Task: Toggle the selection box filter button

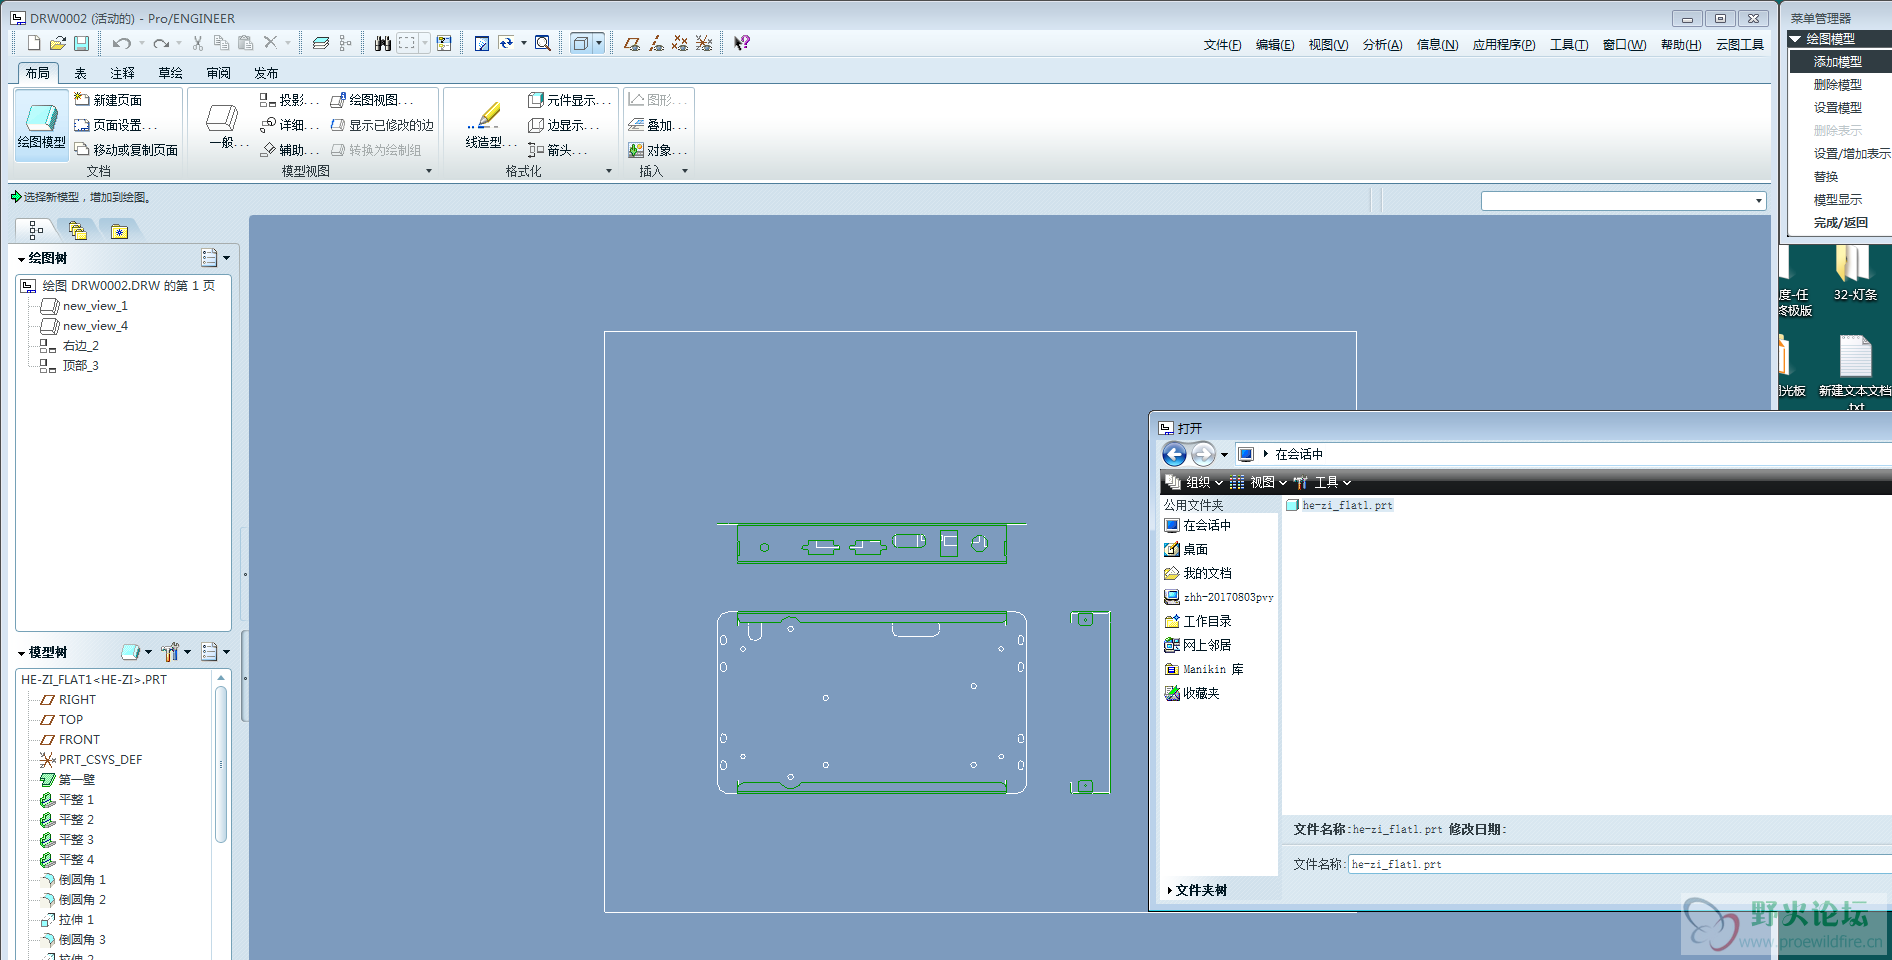Action: coord(408,43)
